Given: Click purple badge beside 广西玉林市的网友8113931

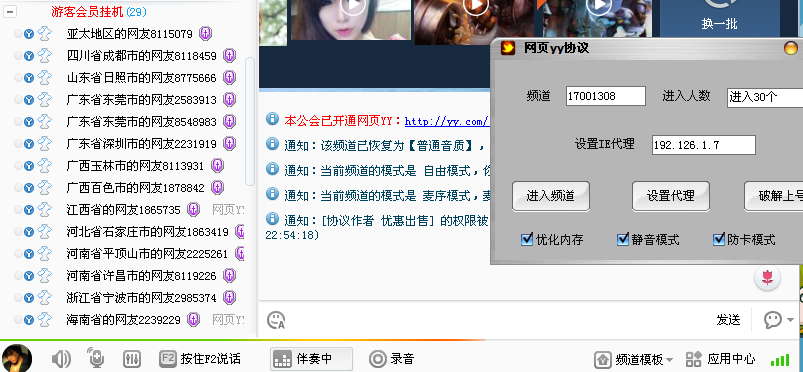Looking at the screenshot, I should (218, 166).
